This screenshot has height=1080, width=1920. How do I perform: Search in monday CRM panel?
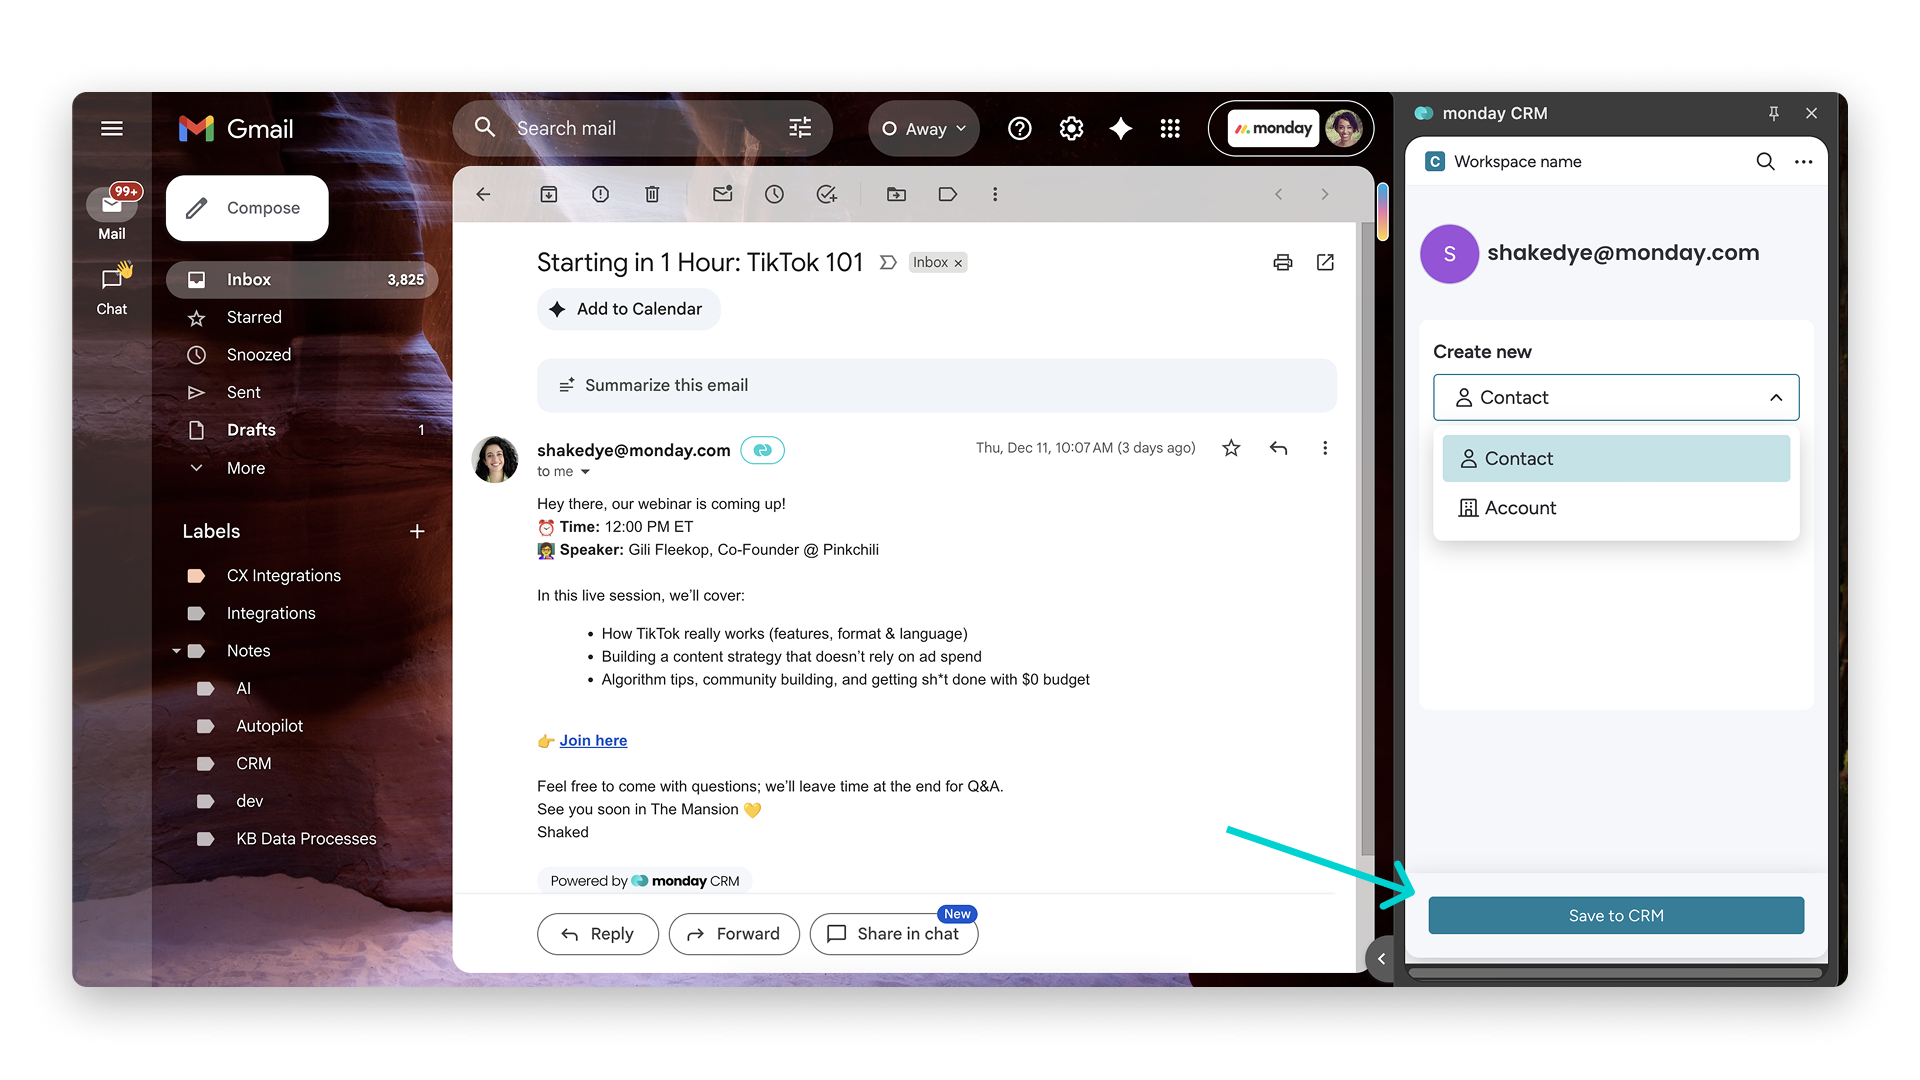click(1765, 162)
